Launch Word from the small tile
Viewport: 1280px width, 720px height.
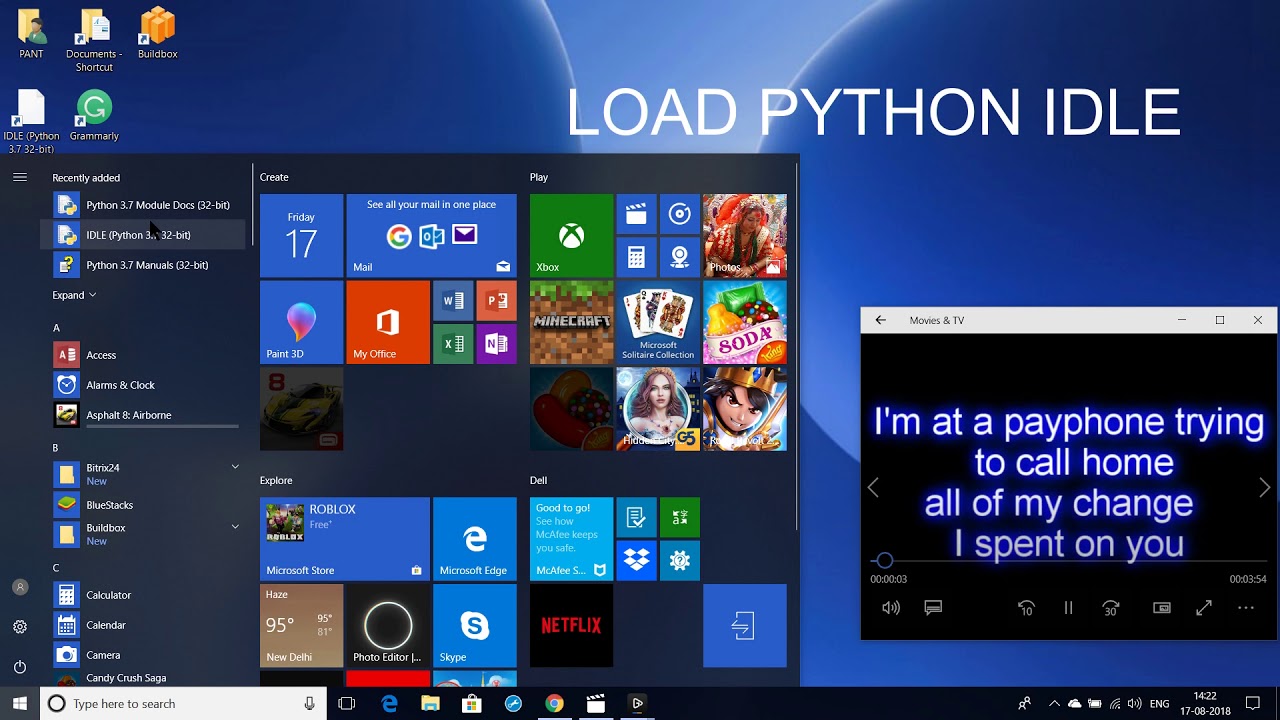click(x=453, y=301)
